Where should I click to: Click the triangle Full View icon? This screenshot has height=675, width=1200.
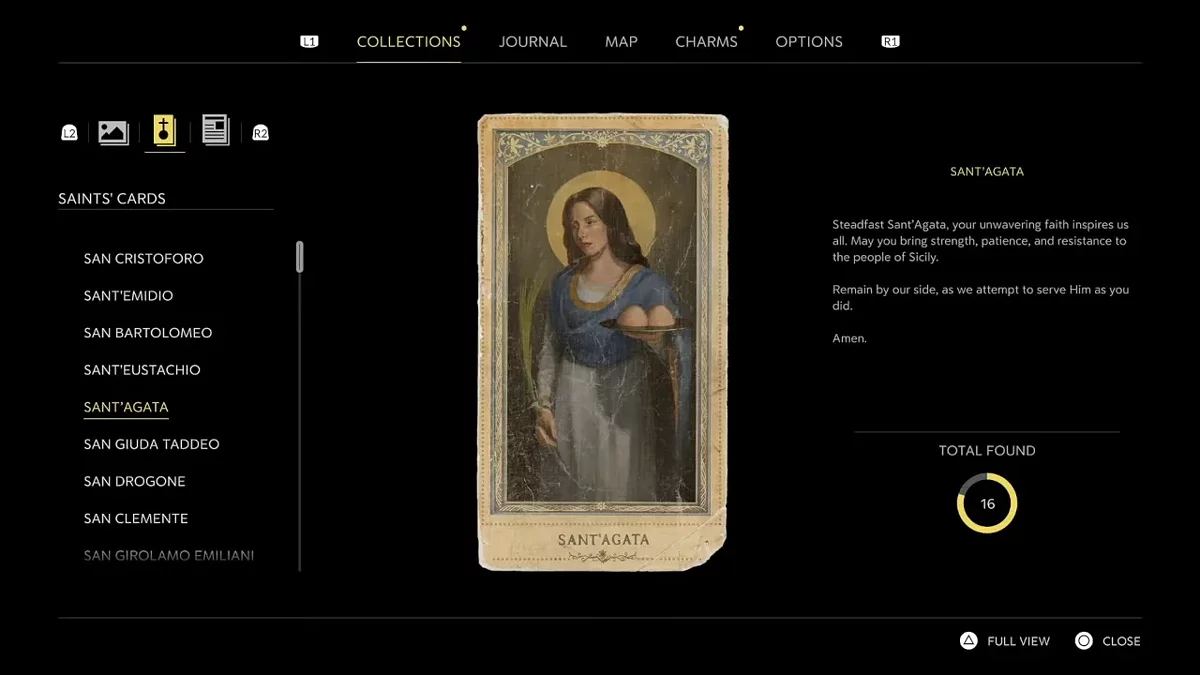pos(968,641)
